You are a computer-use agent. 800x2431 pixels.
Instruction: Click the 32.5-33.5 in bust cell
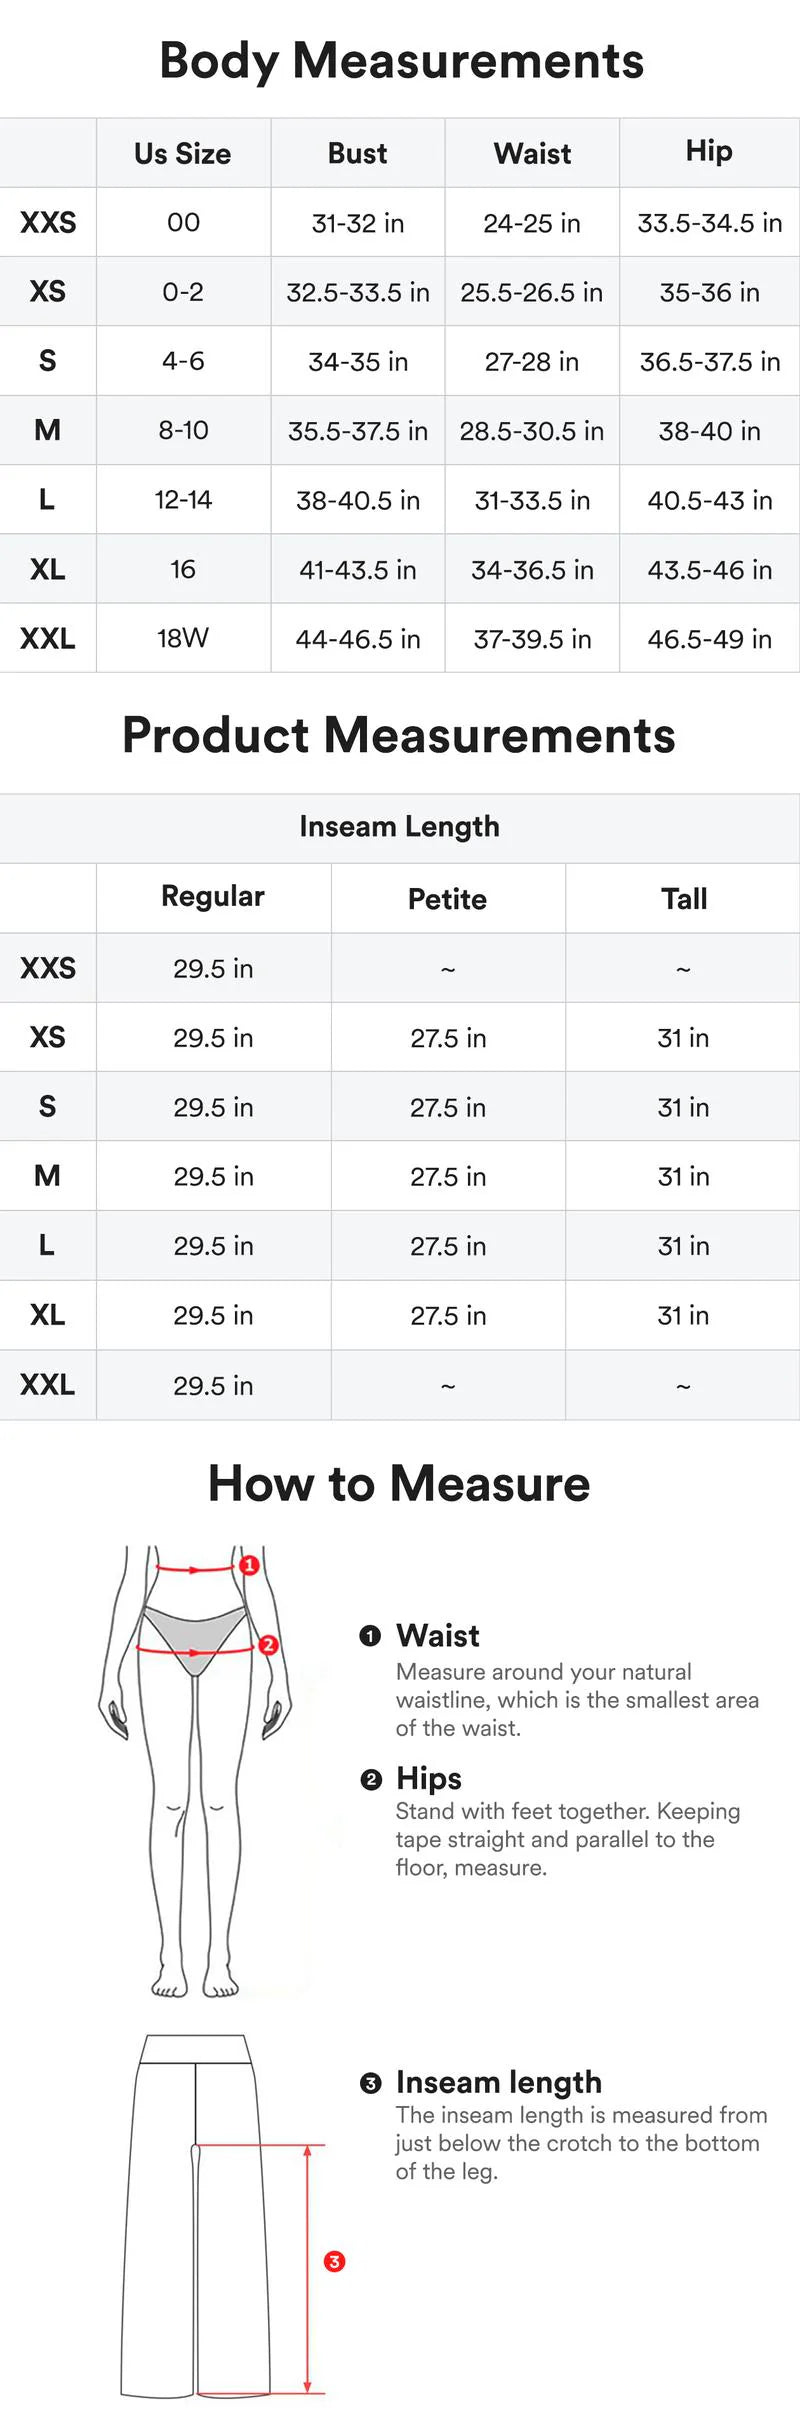357,292
